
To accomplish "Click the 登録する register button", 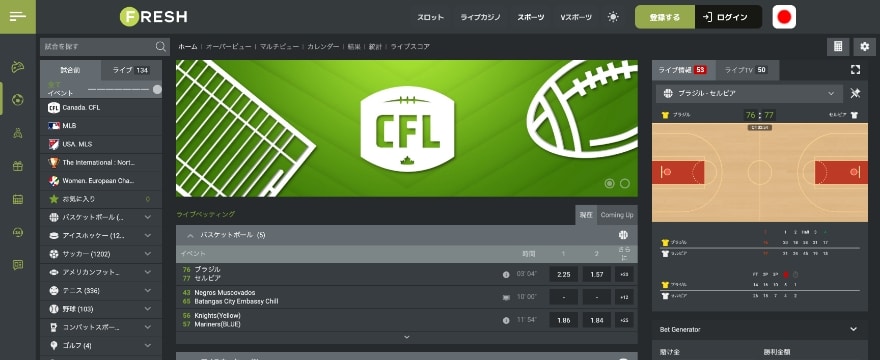I will pos(664,17).
